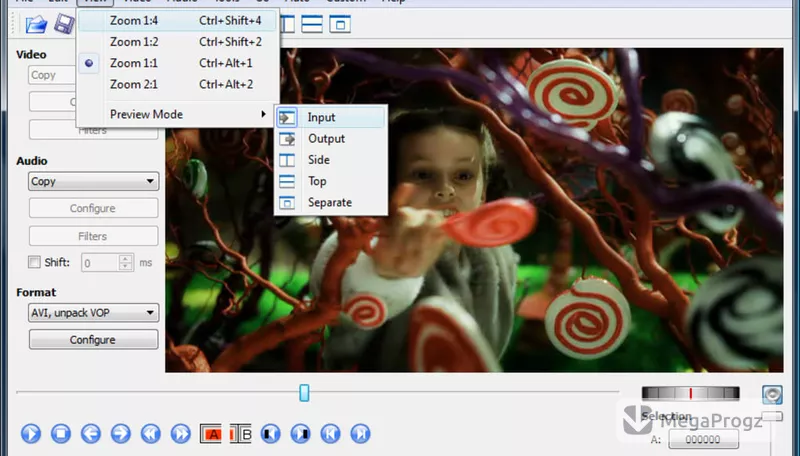This screenshot has height=456, width=800.
Task: Click Side preview mode icon
Action: click(x=287, y=160)
